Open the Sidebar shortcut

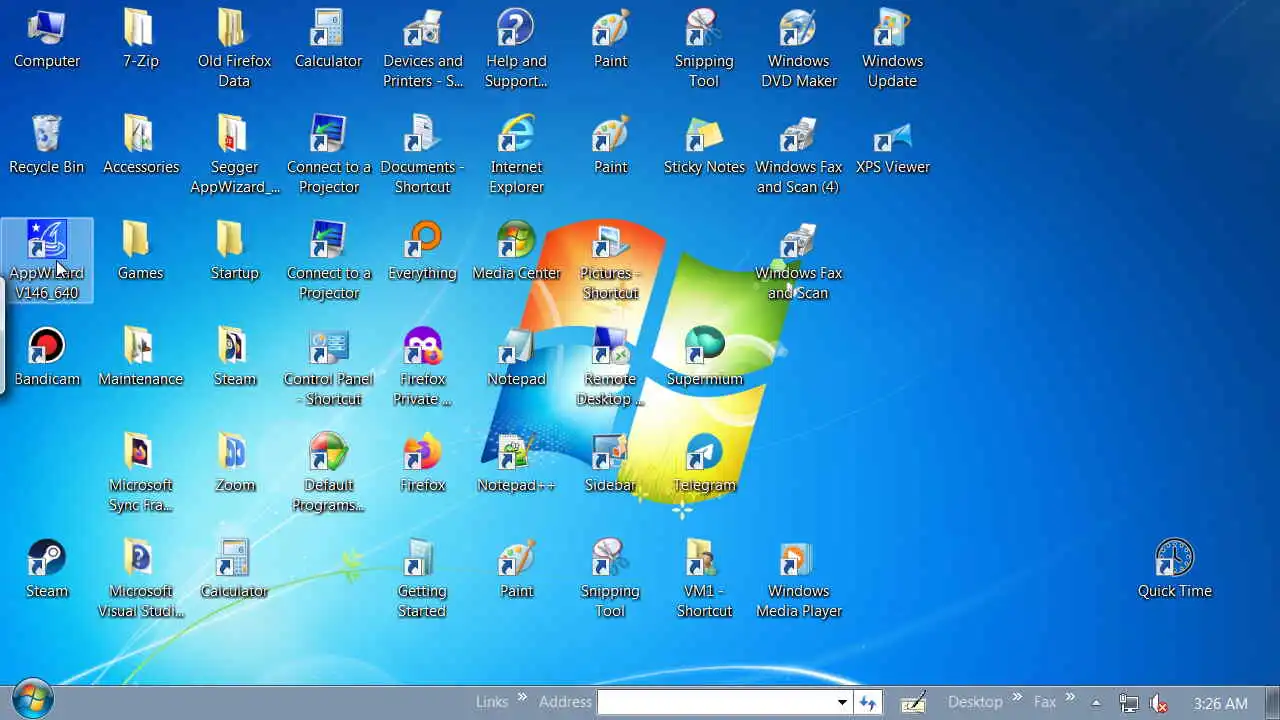tap(611, 464)
